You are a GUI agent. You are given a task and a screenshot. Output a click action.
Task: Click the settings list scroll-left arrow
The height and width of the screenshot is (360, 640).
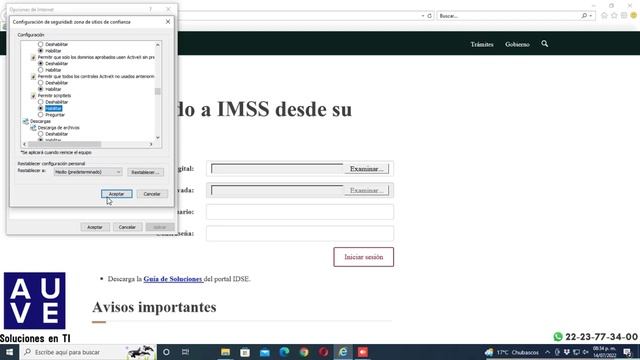point(24,144)
